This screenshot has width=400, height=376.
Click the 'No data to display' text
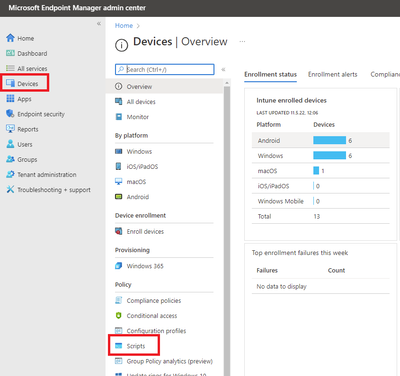pos(281,286)
